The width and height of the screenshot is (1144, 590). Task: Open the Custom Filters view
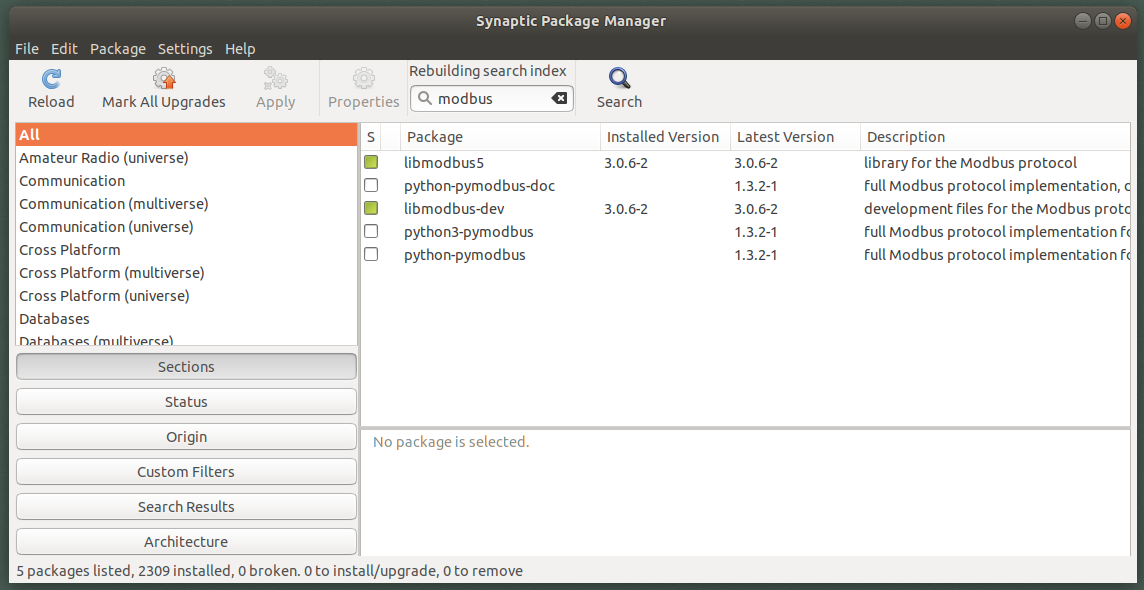click(186, 472)
